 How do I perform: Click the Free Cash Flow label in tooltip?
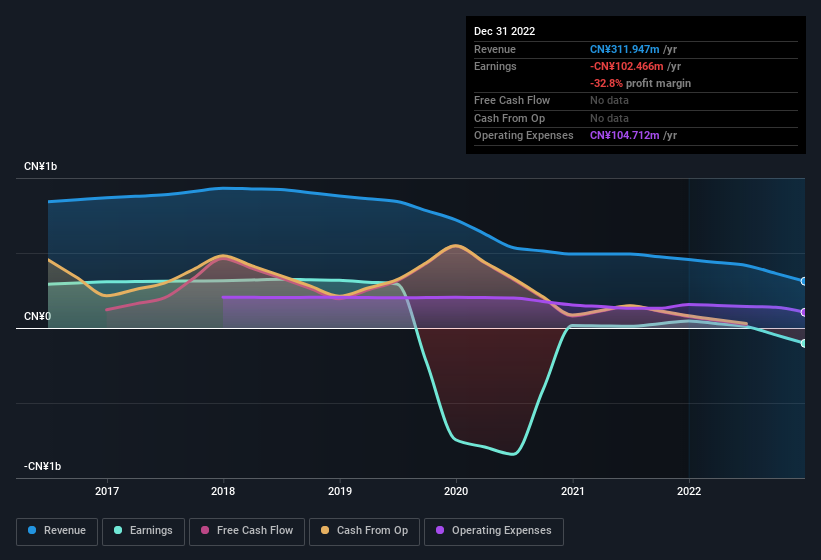click(x=512, y=100)
